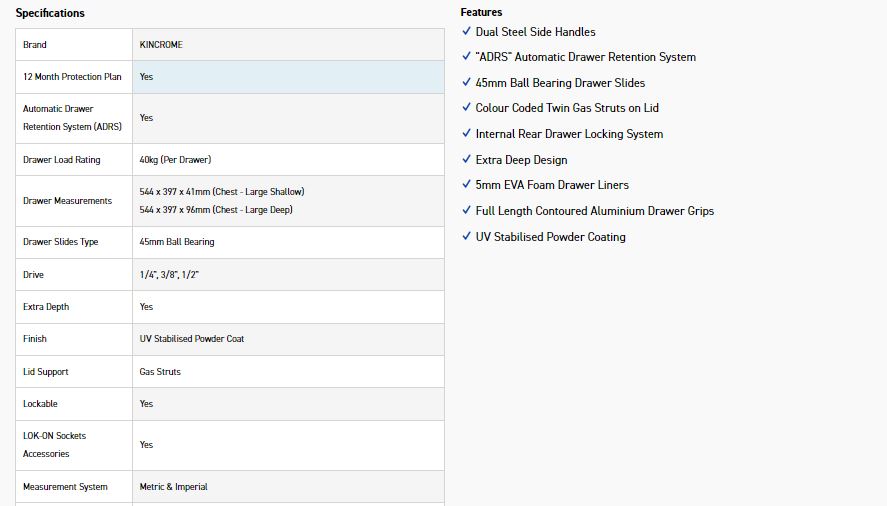The image size is (887, 506).
Task: Click the Features heading
Action: tap(481, 12)
